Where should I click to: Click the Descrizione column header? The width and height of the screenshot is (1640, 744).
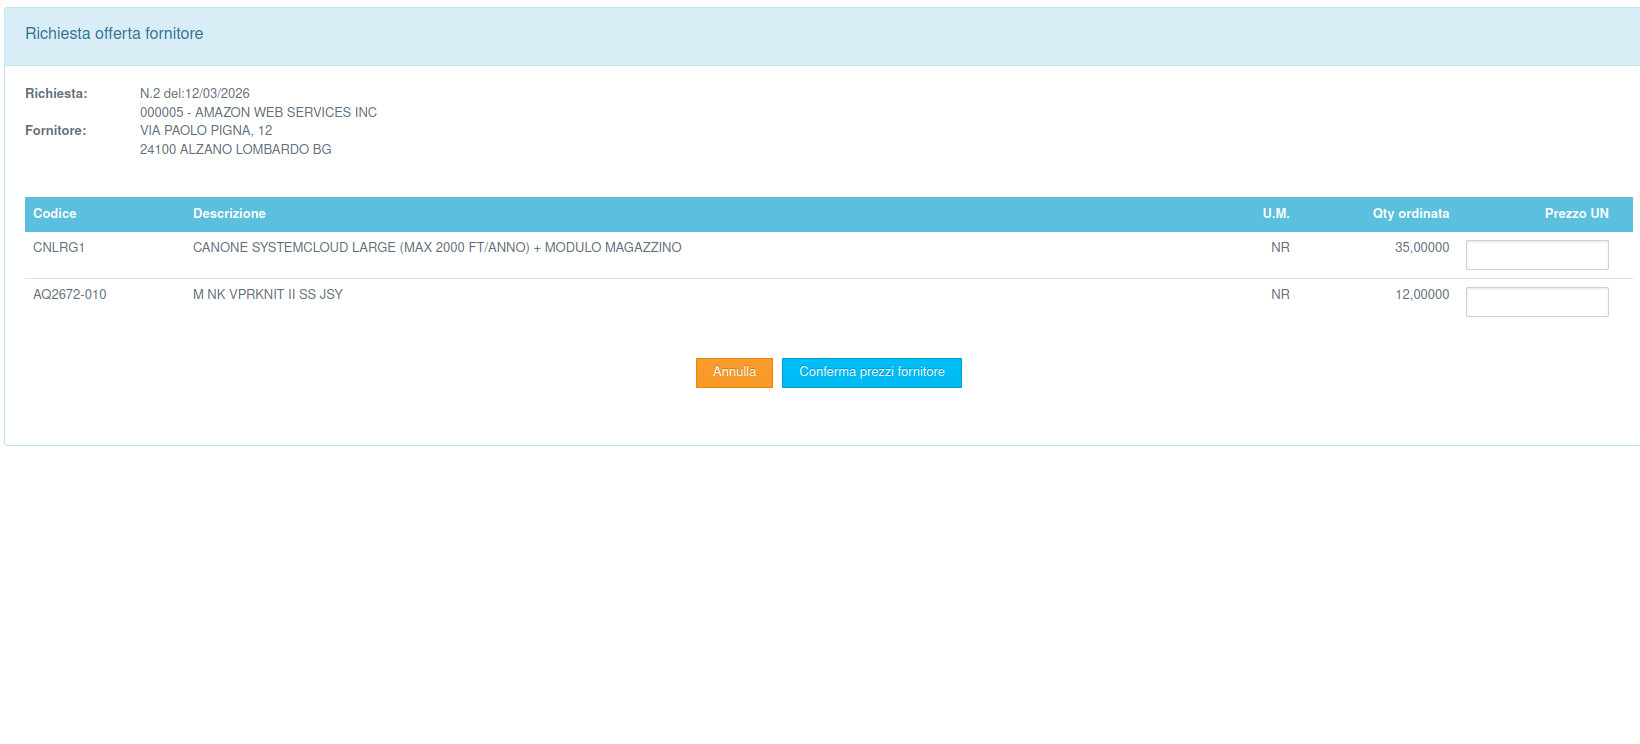tap(229, 214)
